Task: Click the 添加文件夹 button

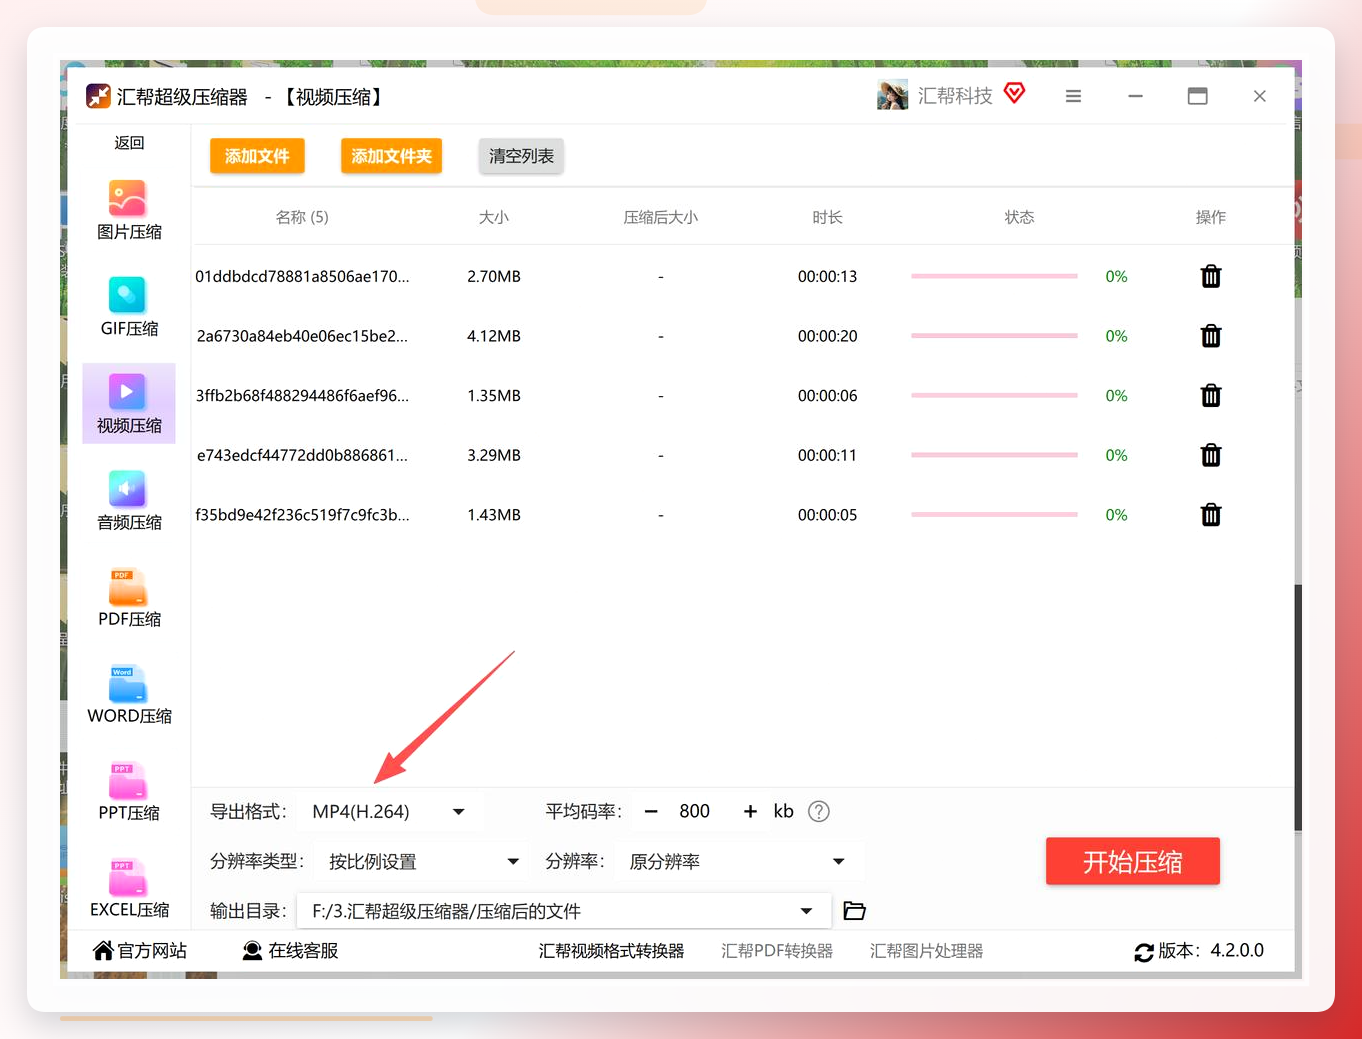Action: click(x=391, y=156)
